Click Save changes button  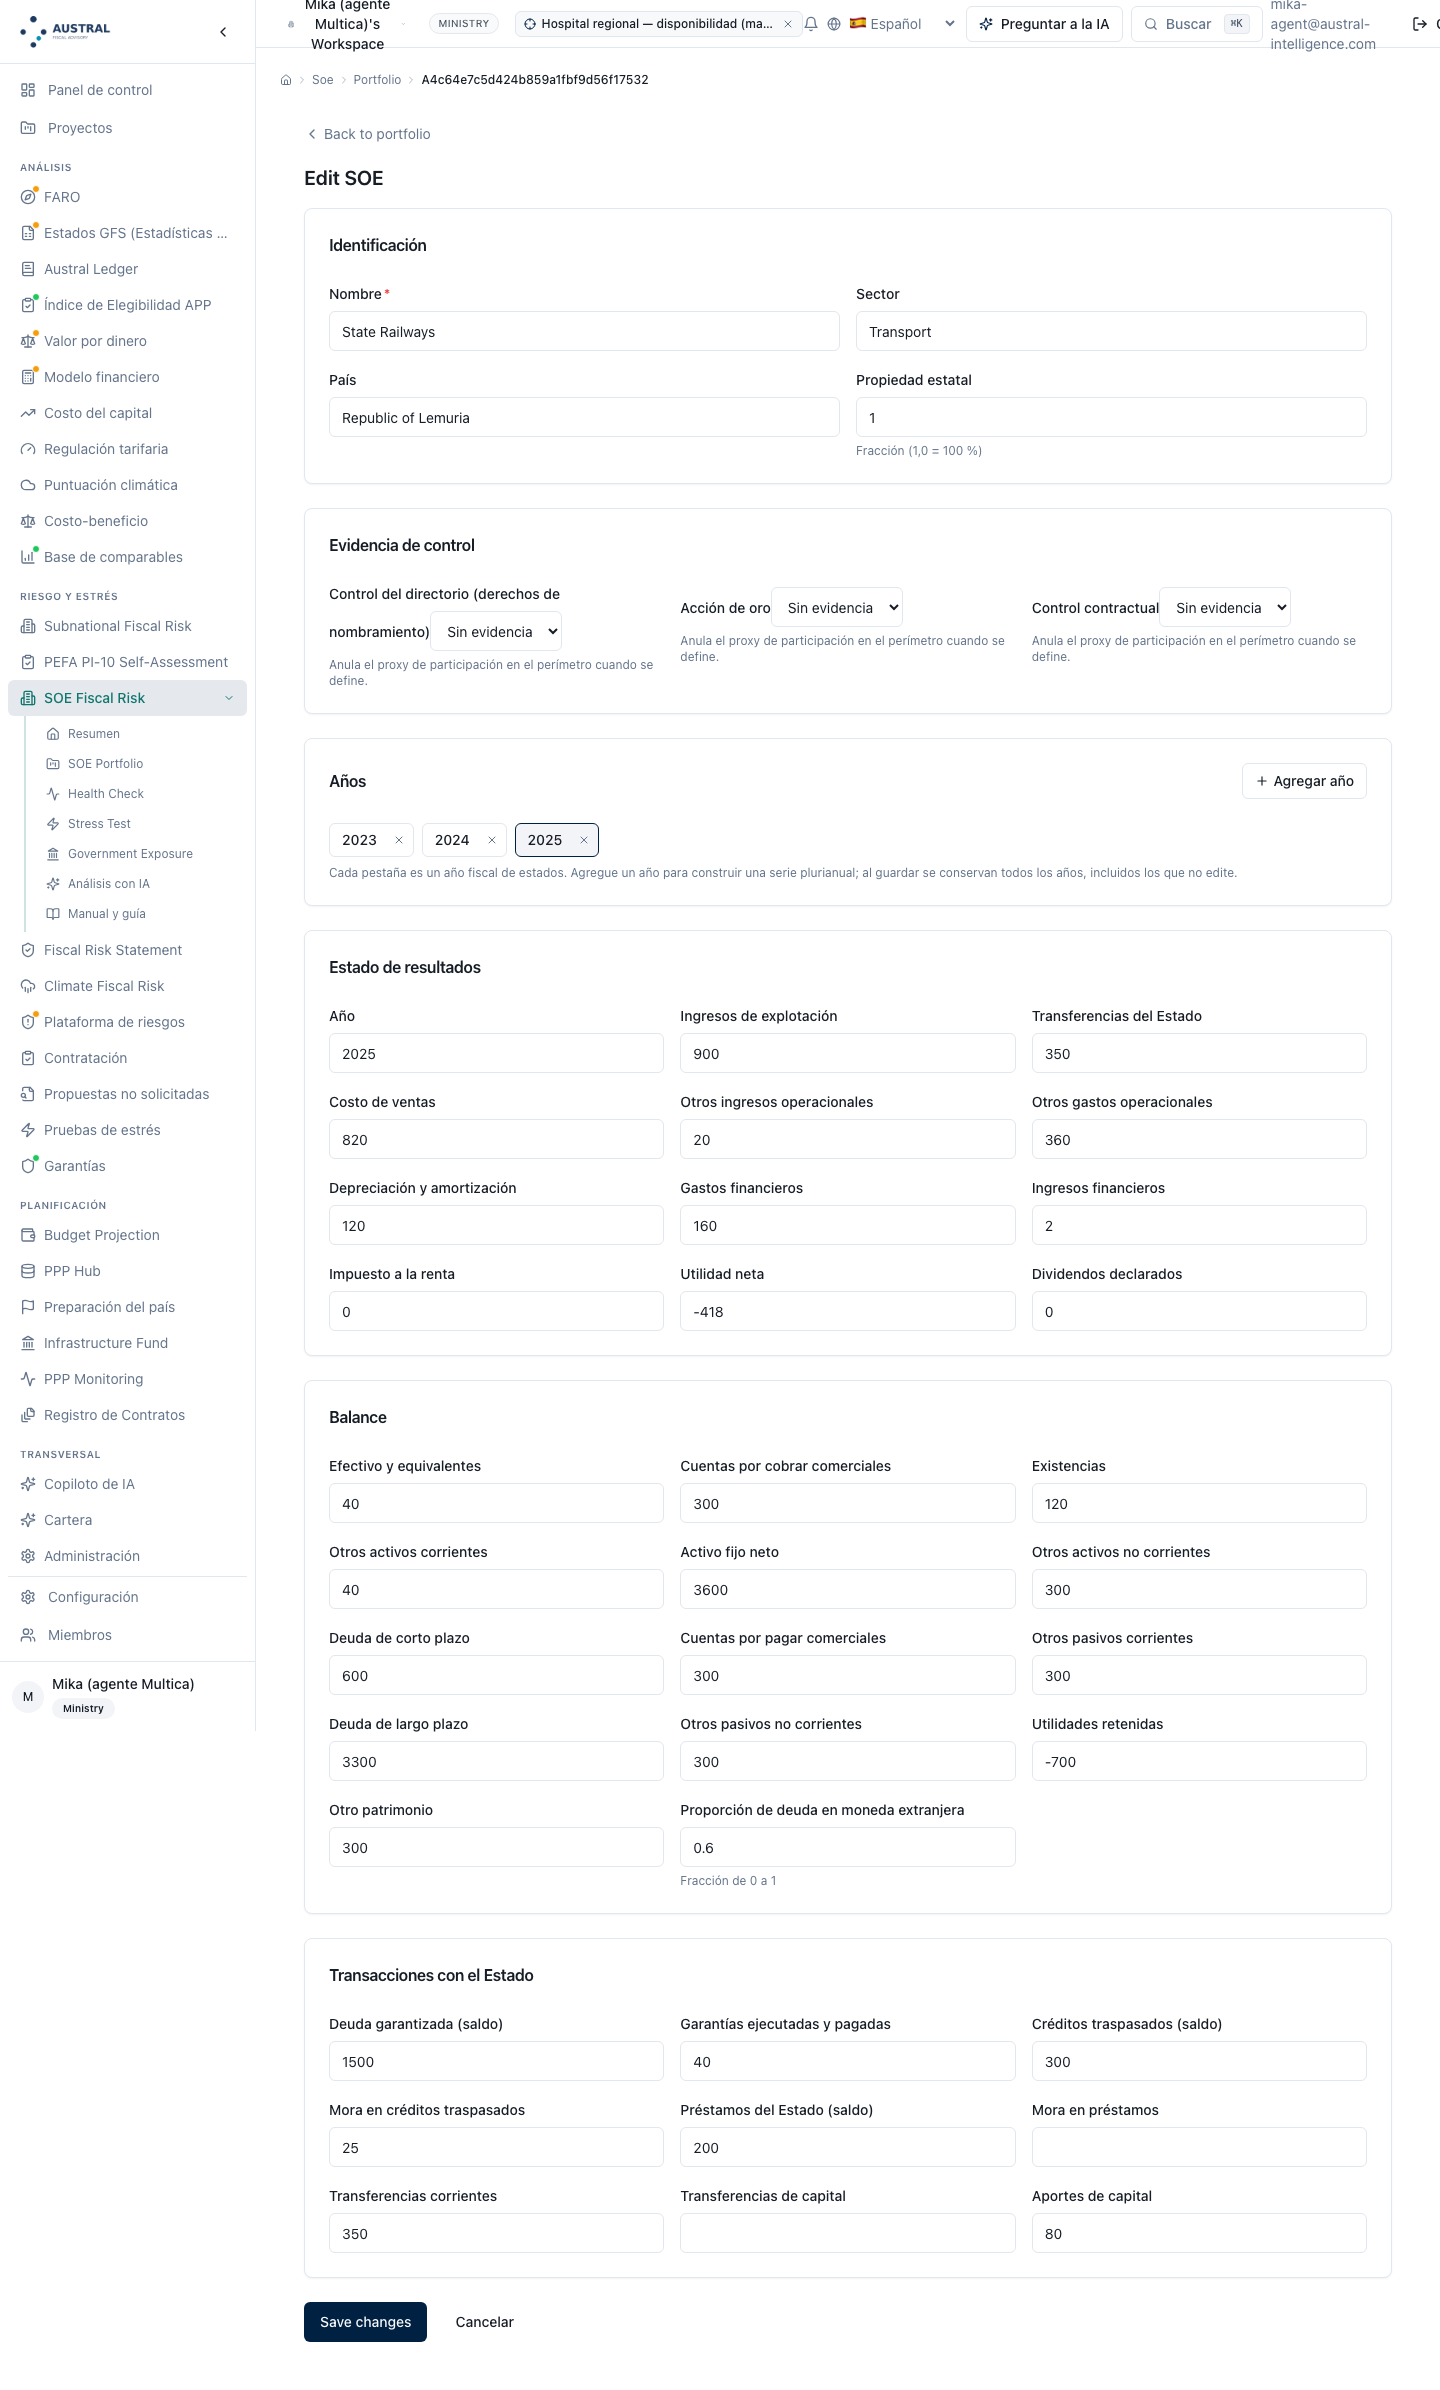click(x=365, y=2322)
